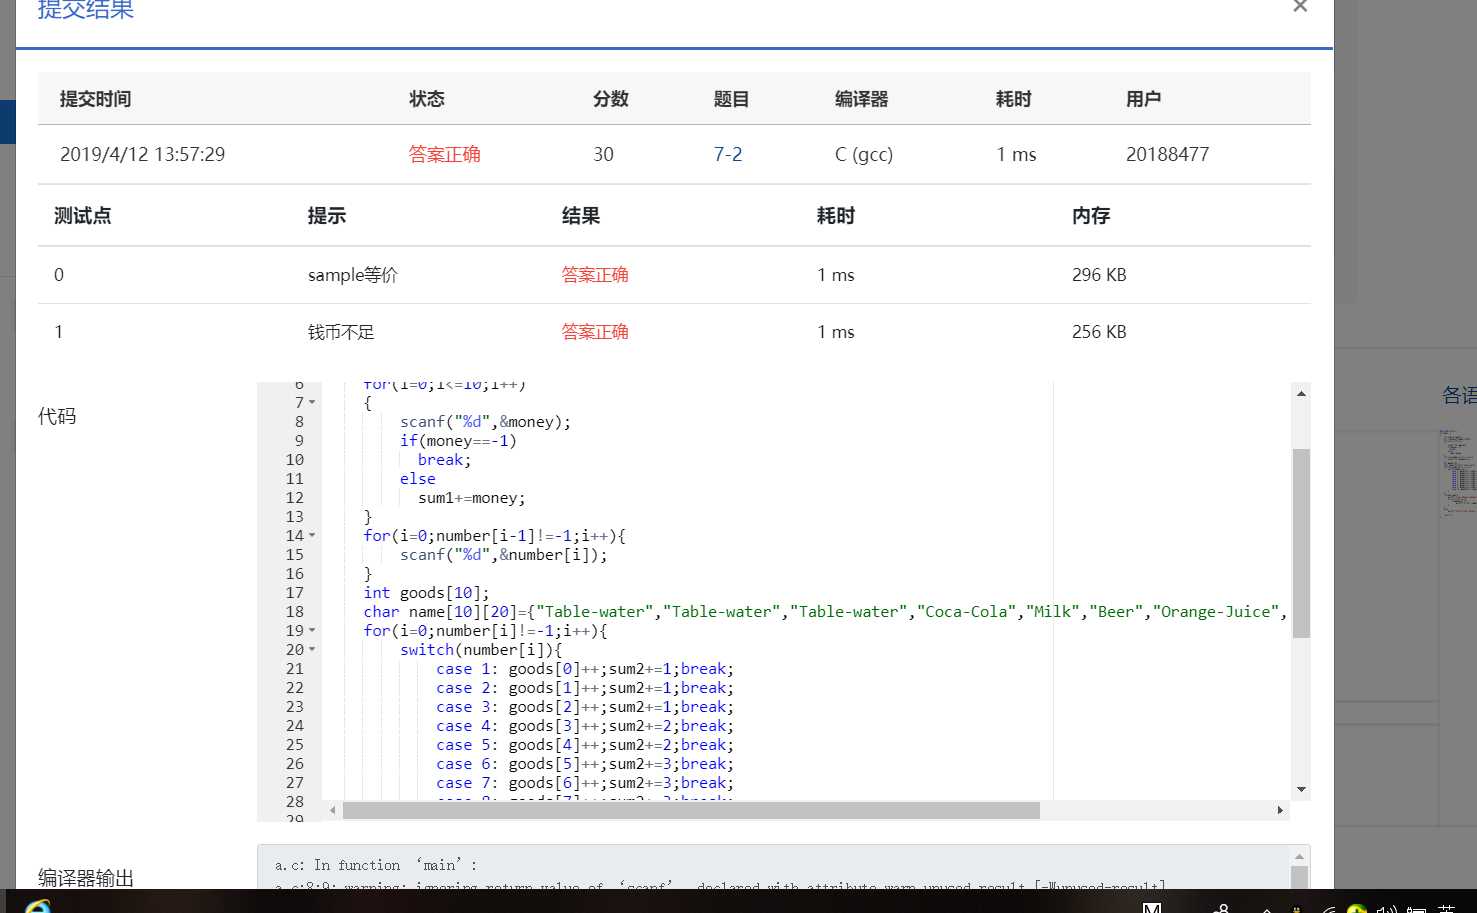Image resolution: width=1477 pixels, height=913 pixels.
Task: Click the 296 KB memory value
Action: click(x=1099, y=275)
